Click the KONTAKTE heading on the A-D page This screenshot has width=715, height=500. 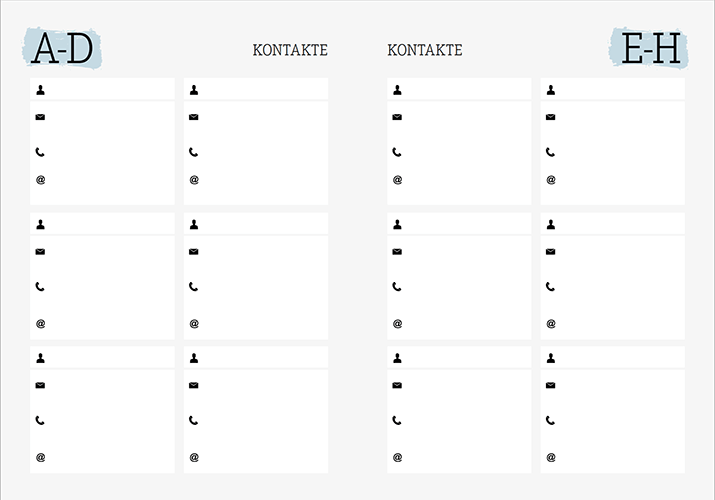pos(290,50)
